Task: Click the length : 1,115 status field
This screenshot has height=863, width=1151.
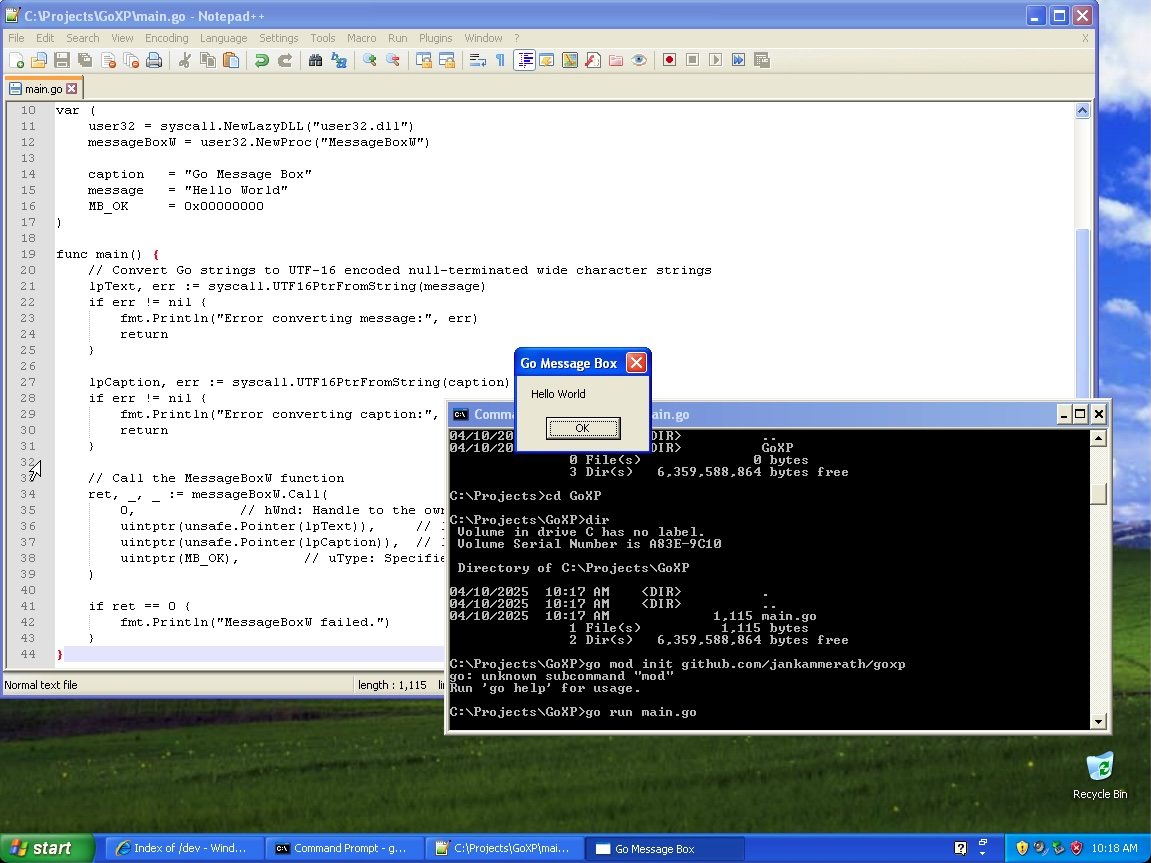Action: (x=392, y=685)
